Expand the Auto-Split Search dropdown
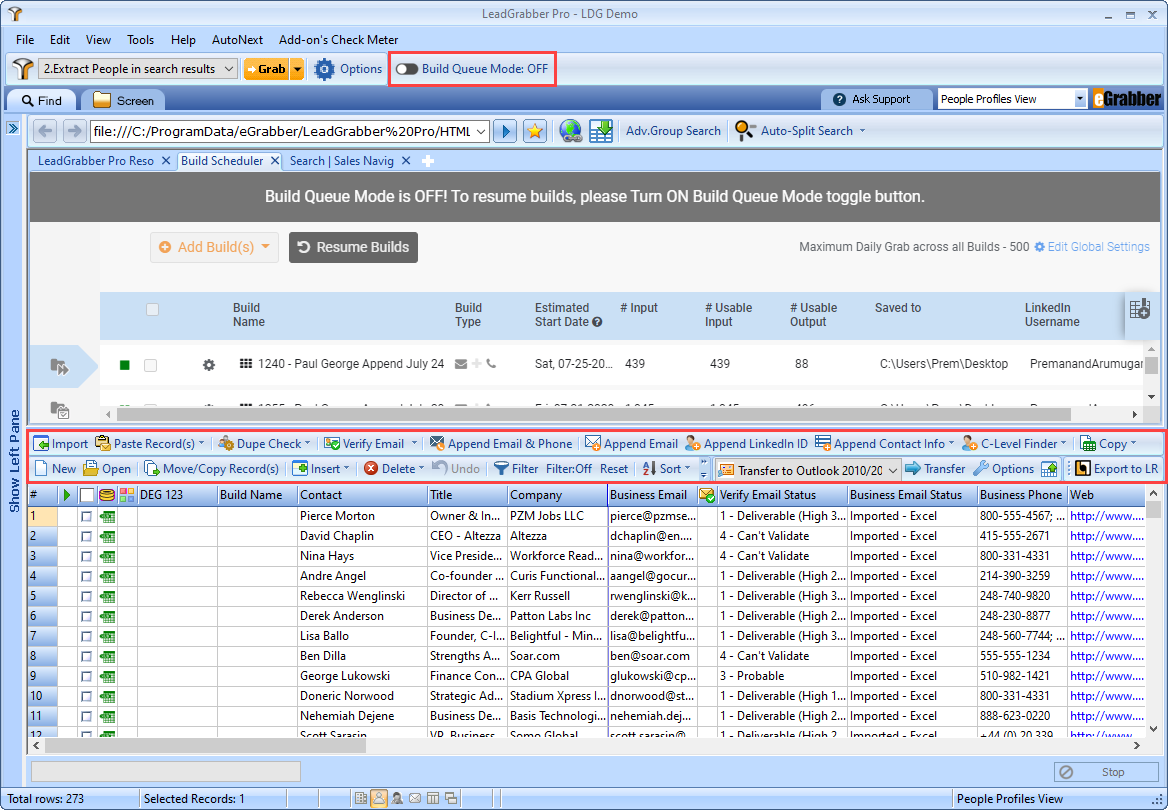 [863, 130]
